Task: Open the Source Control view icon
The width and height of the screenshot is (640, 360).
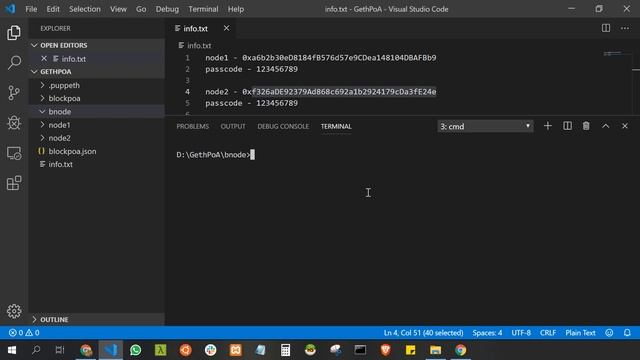Action: pyautogui.click(x=14, y=93)
